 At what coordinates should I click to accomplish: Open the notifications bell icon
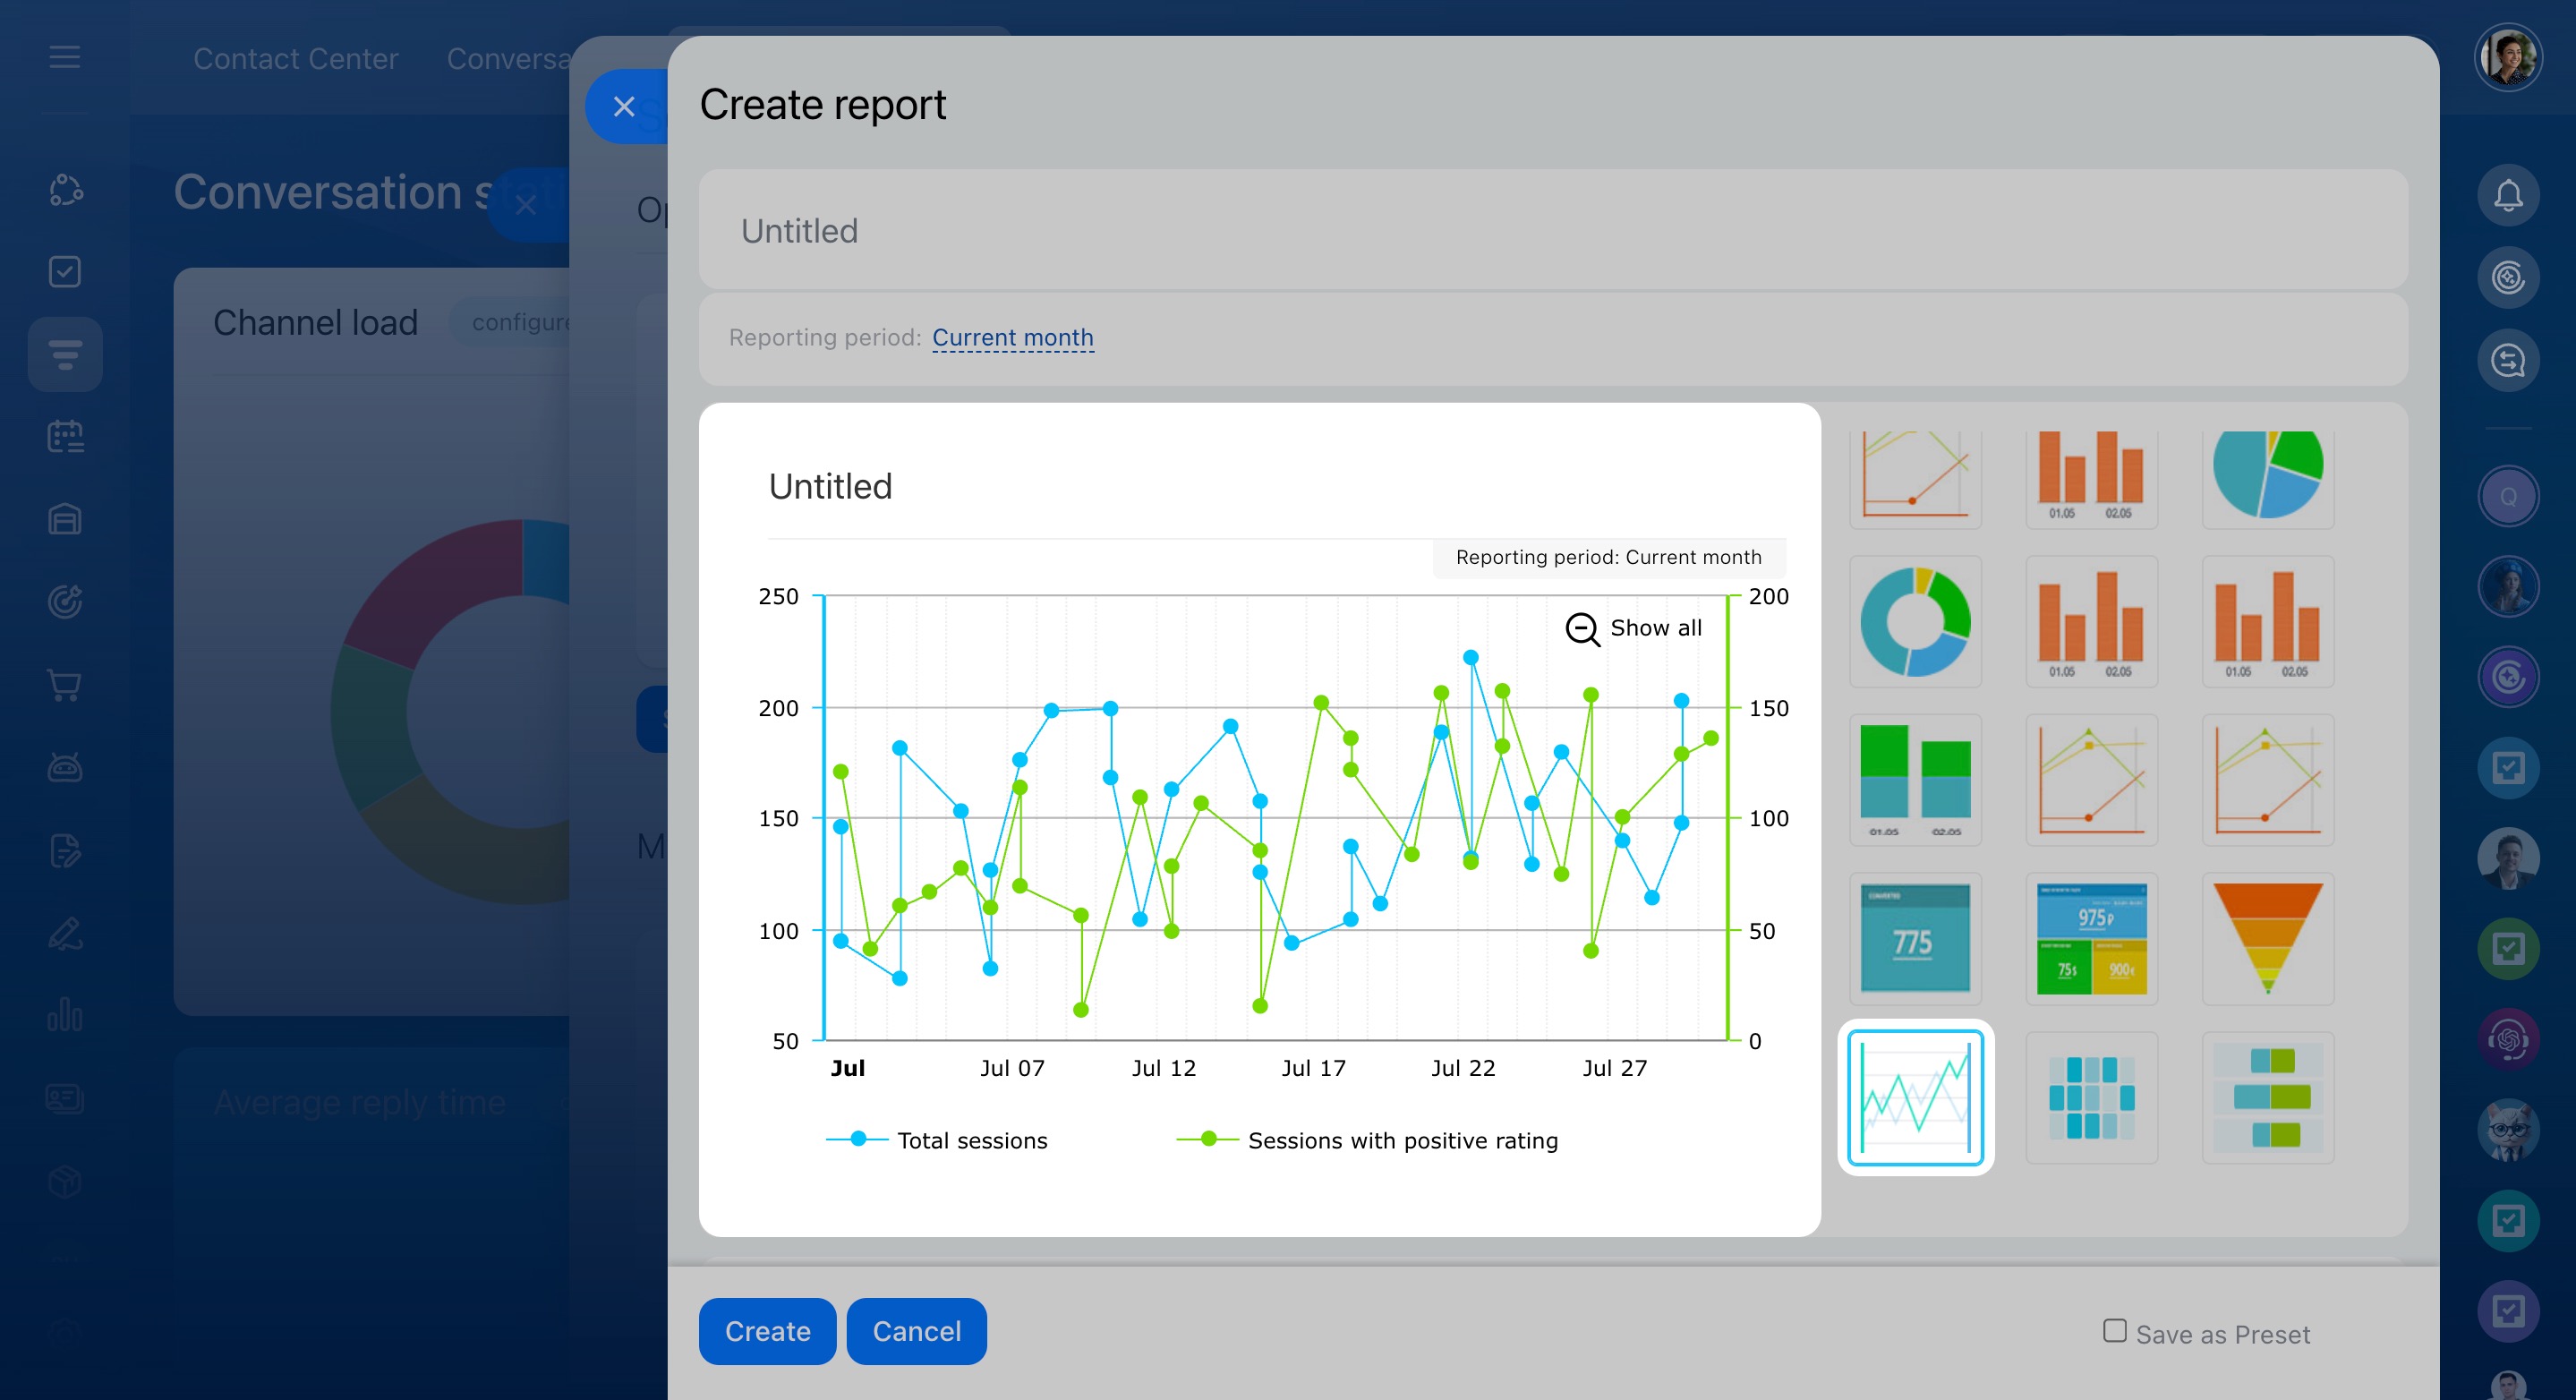click(2507, 195)
